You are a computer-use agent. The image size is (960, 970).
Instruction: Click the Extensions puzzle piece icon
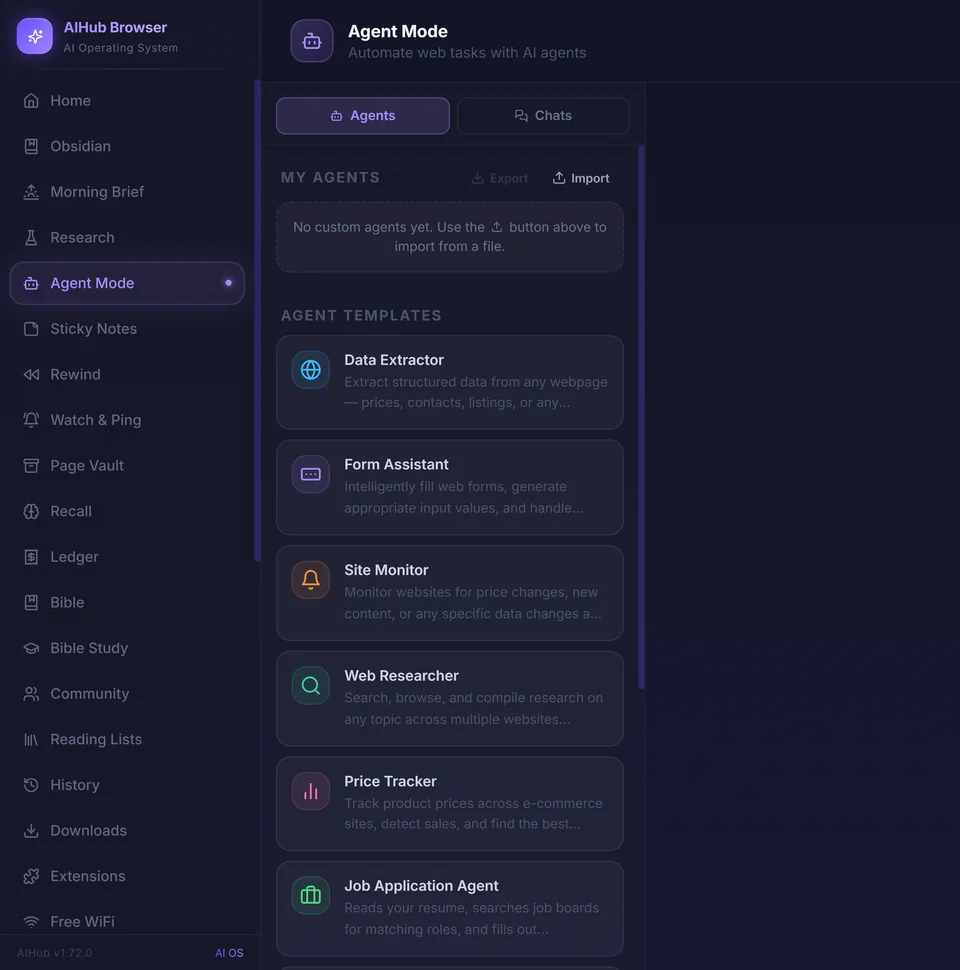[x=31, y=876]
